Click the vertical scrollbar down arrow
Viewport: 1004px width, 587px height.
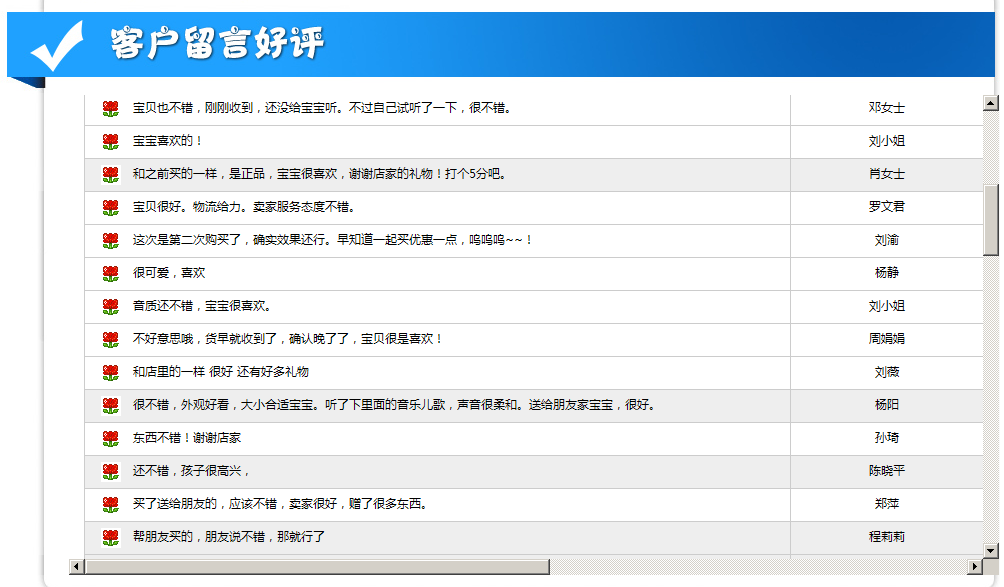click(990, 550)
